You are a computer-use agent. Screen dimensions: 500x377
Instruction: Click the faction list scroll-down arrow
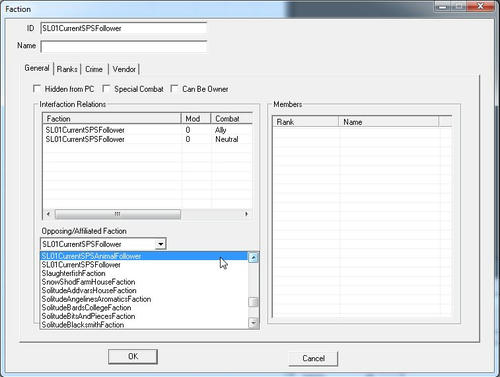[x=253, y=323]
